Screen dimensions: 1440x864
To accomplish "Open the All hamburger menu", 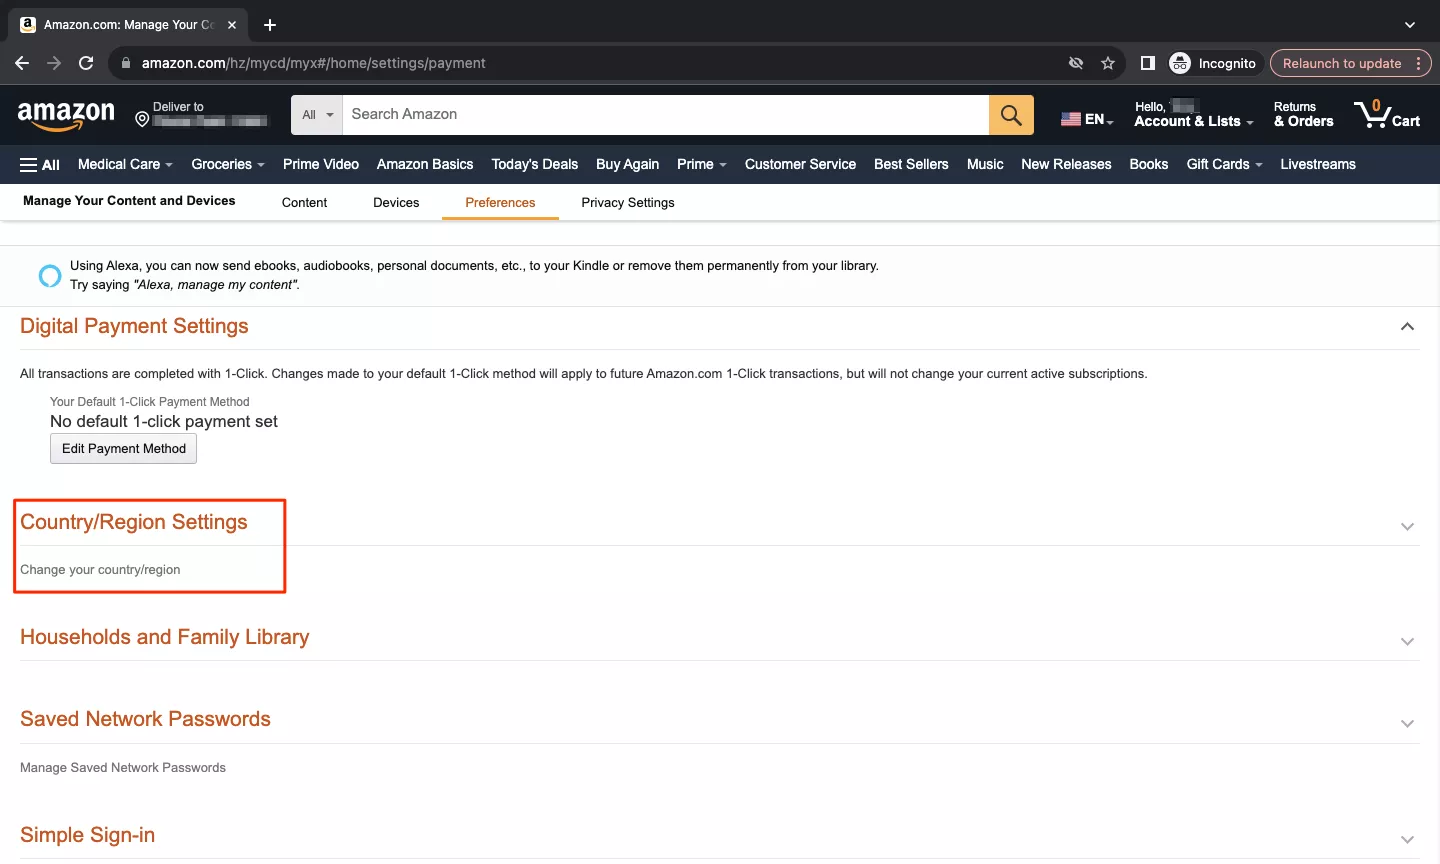I will coord(40,165).
